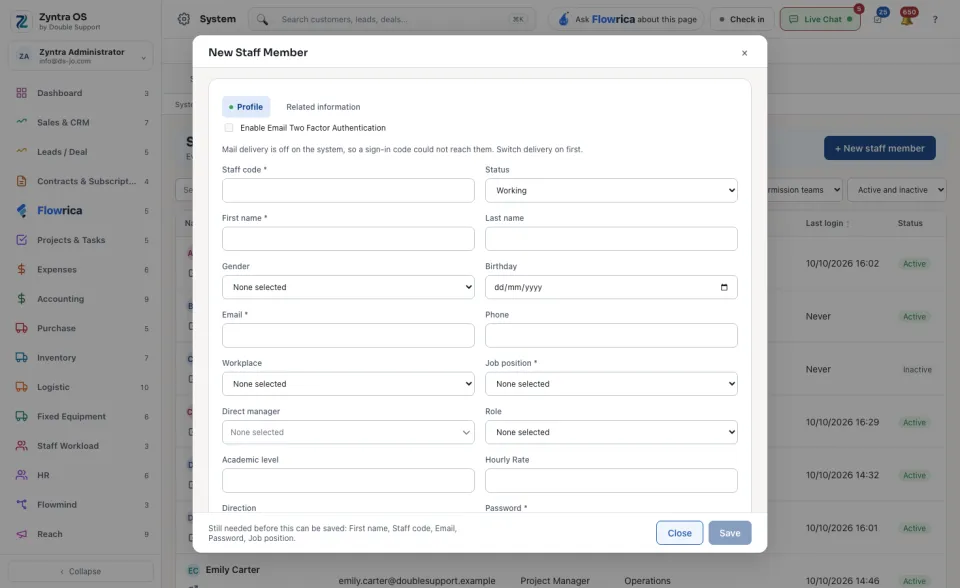Open the Direct manager dropdown
960x588 pixels.
(348, 432)
